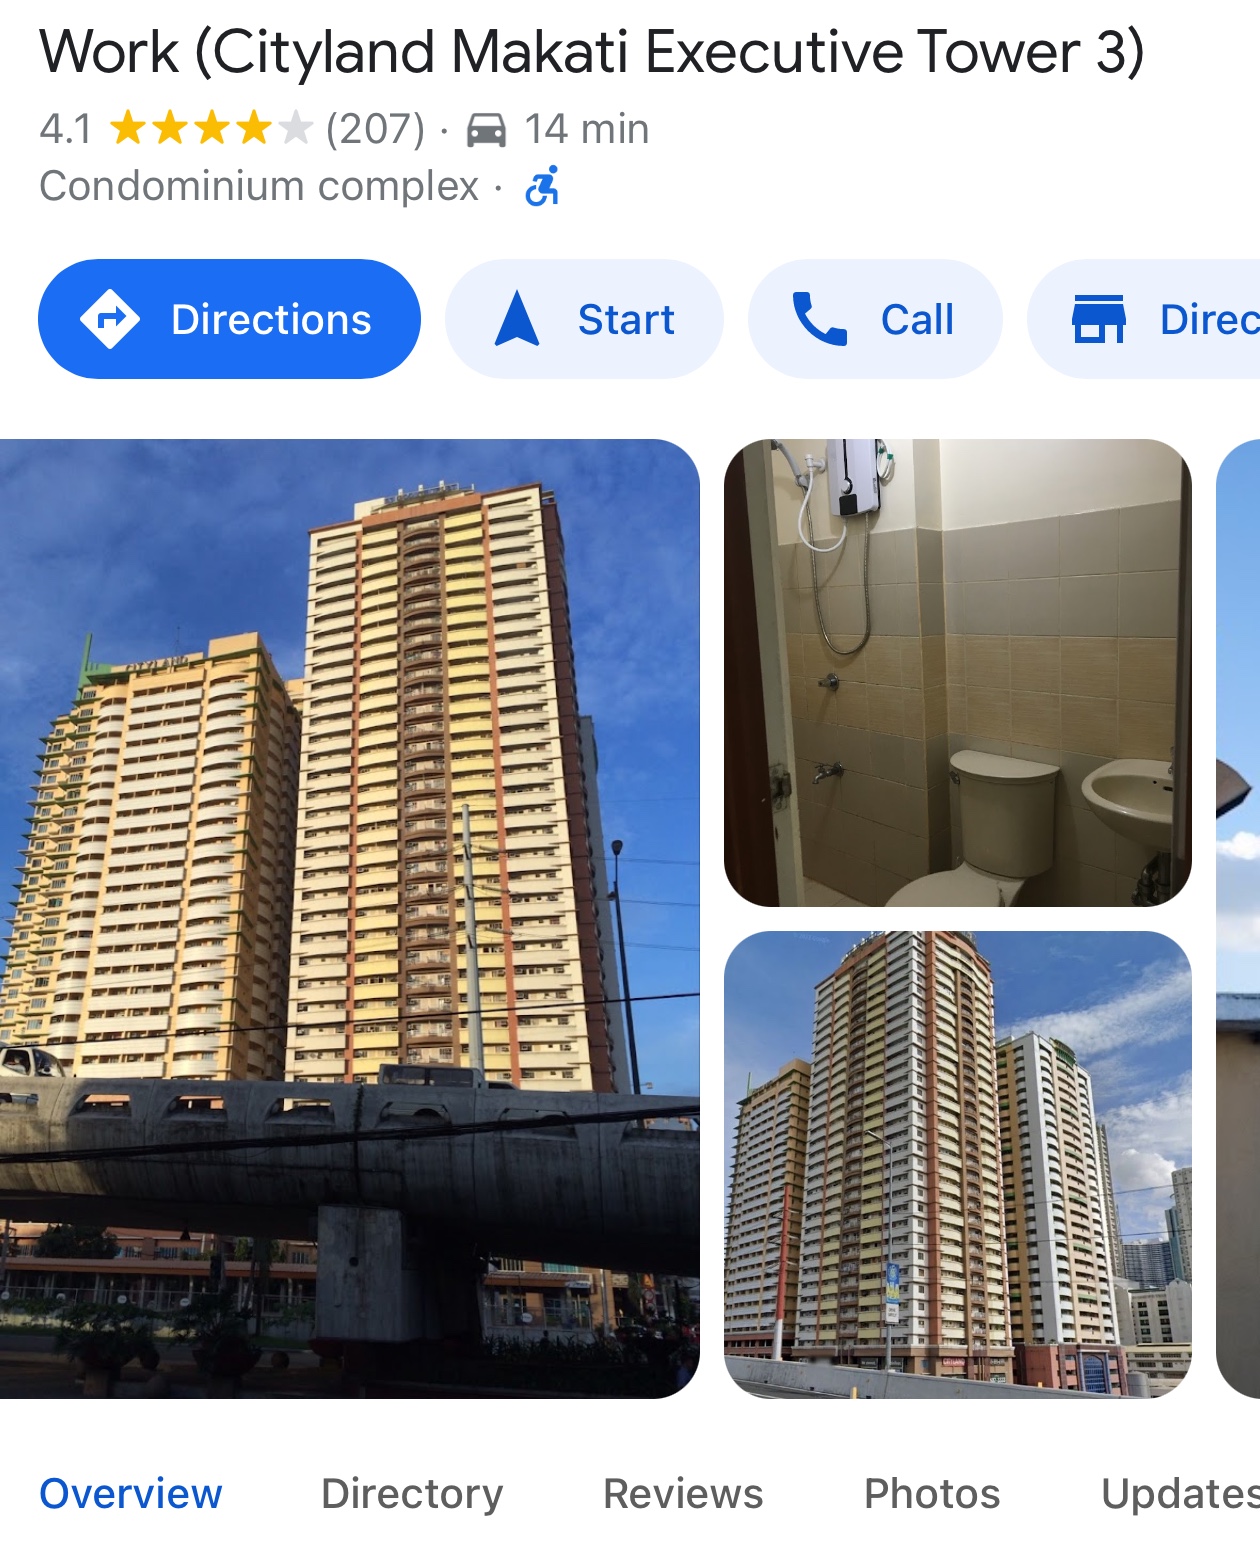1260x1549 pixels.
Task: Tap the directions arrow diamond icon
Action: (x=110, y=319)
